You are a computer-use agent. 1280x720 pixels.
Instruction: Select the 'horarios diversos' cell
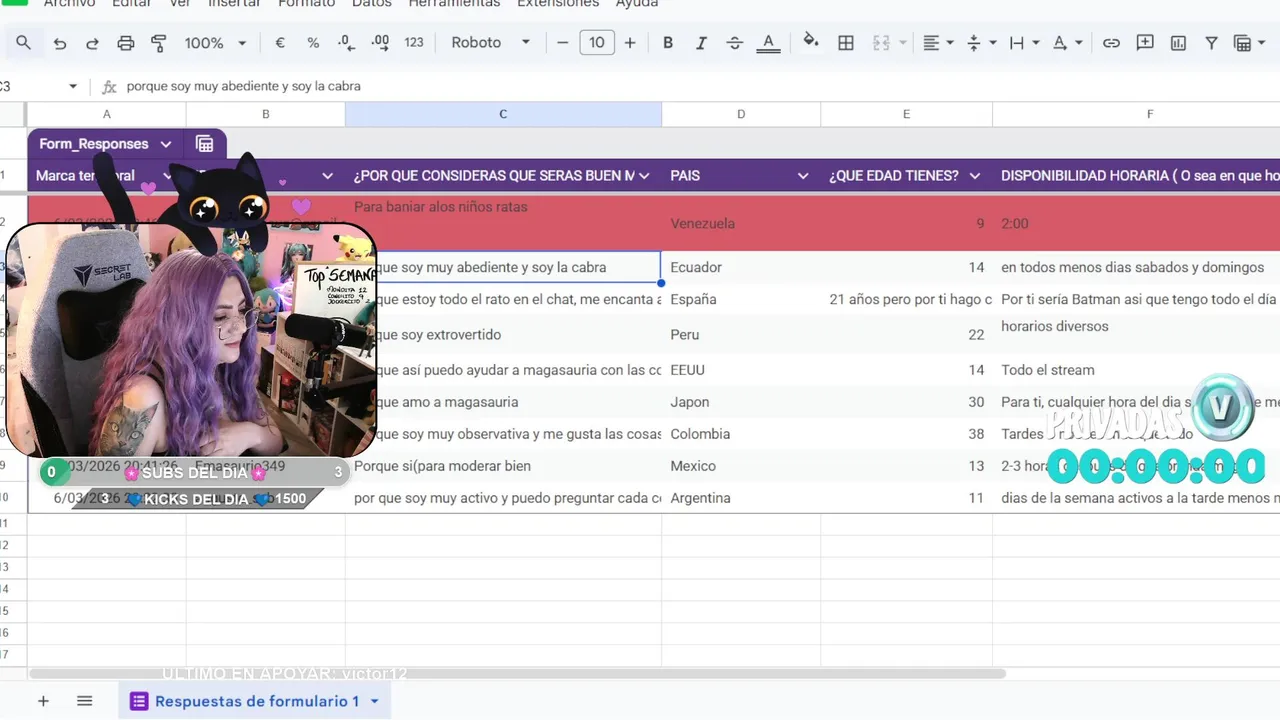click(1136, 334)
